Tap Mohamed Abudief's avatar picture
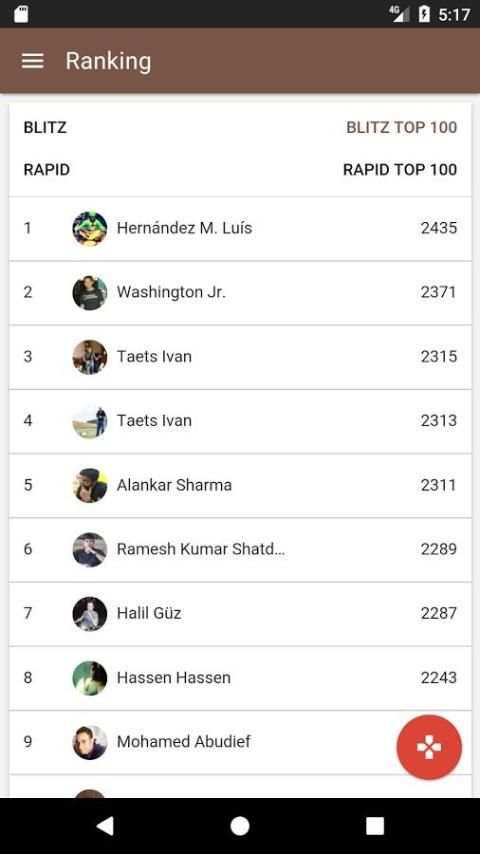 pyautogui.click(x=90, y=742)
